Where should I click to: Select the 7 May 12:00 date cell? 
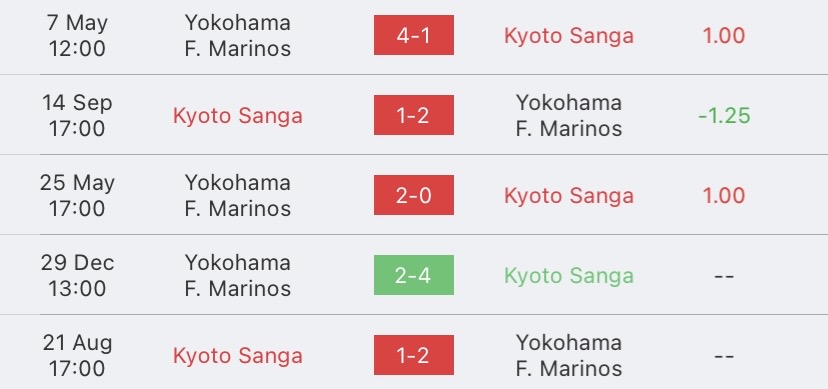(77, 35)
